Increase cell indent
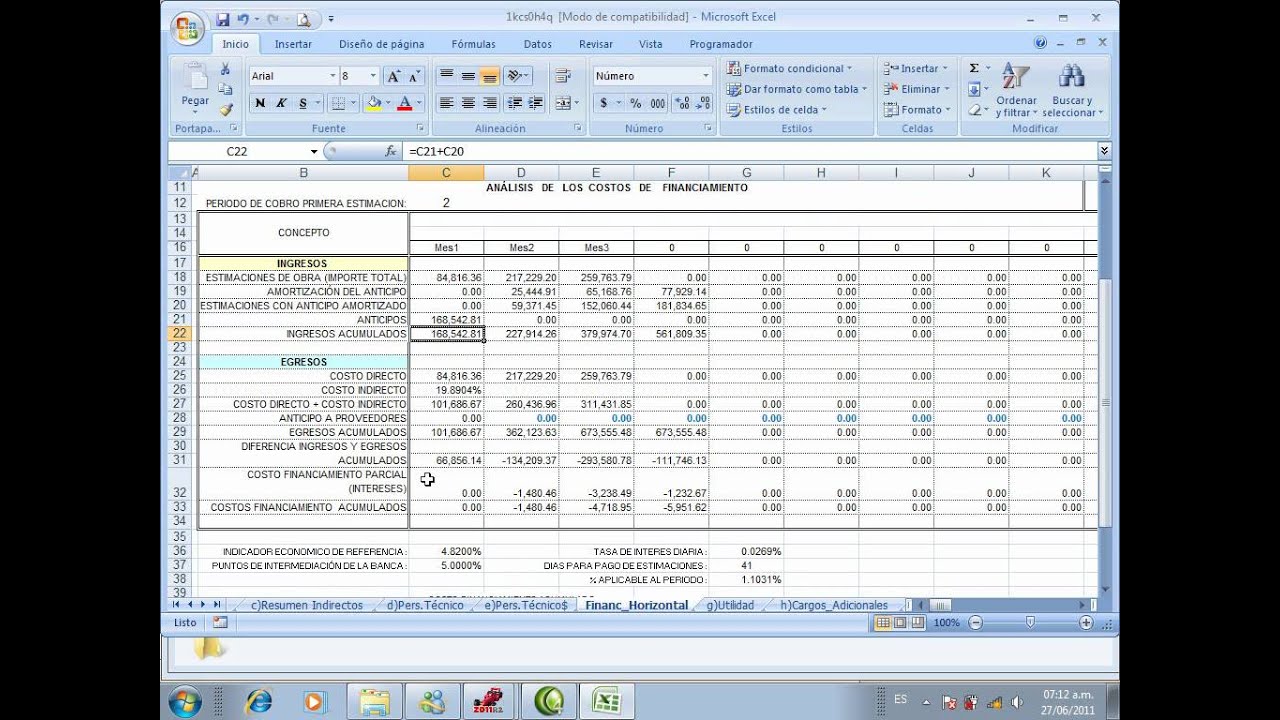1280x720 pixels. pos(535,103)
